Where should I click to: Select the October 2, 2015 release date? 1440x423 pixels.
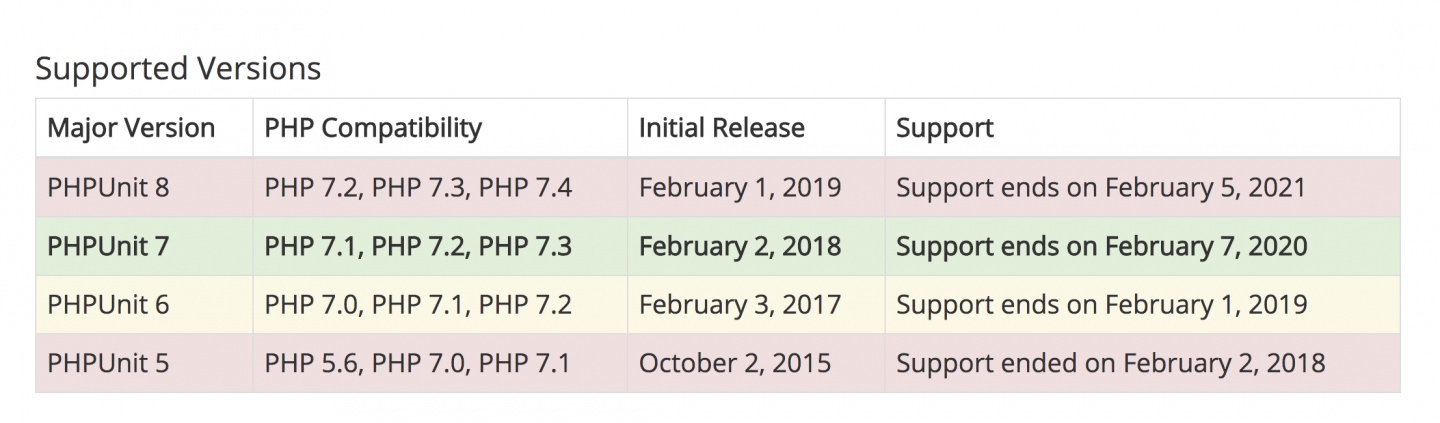(735, 363)
